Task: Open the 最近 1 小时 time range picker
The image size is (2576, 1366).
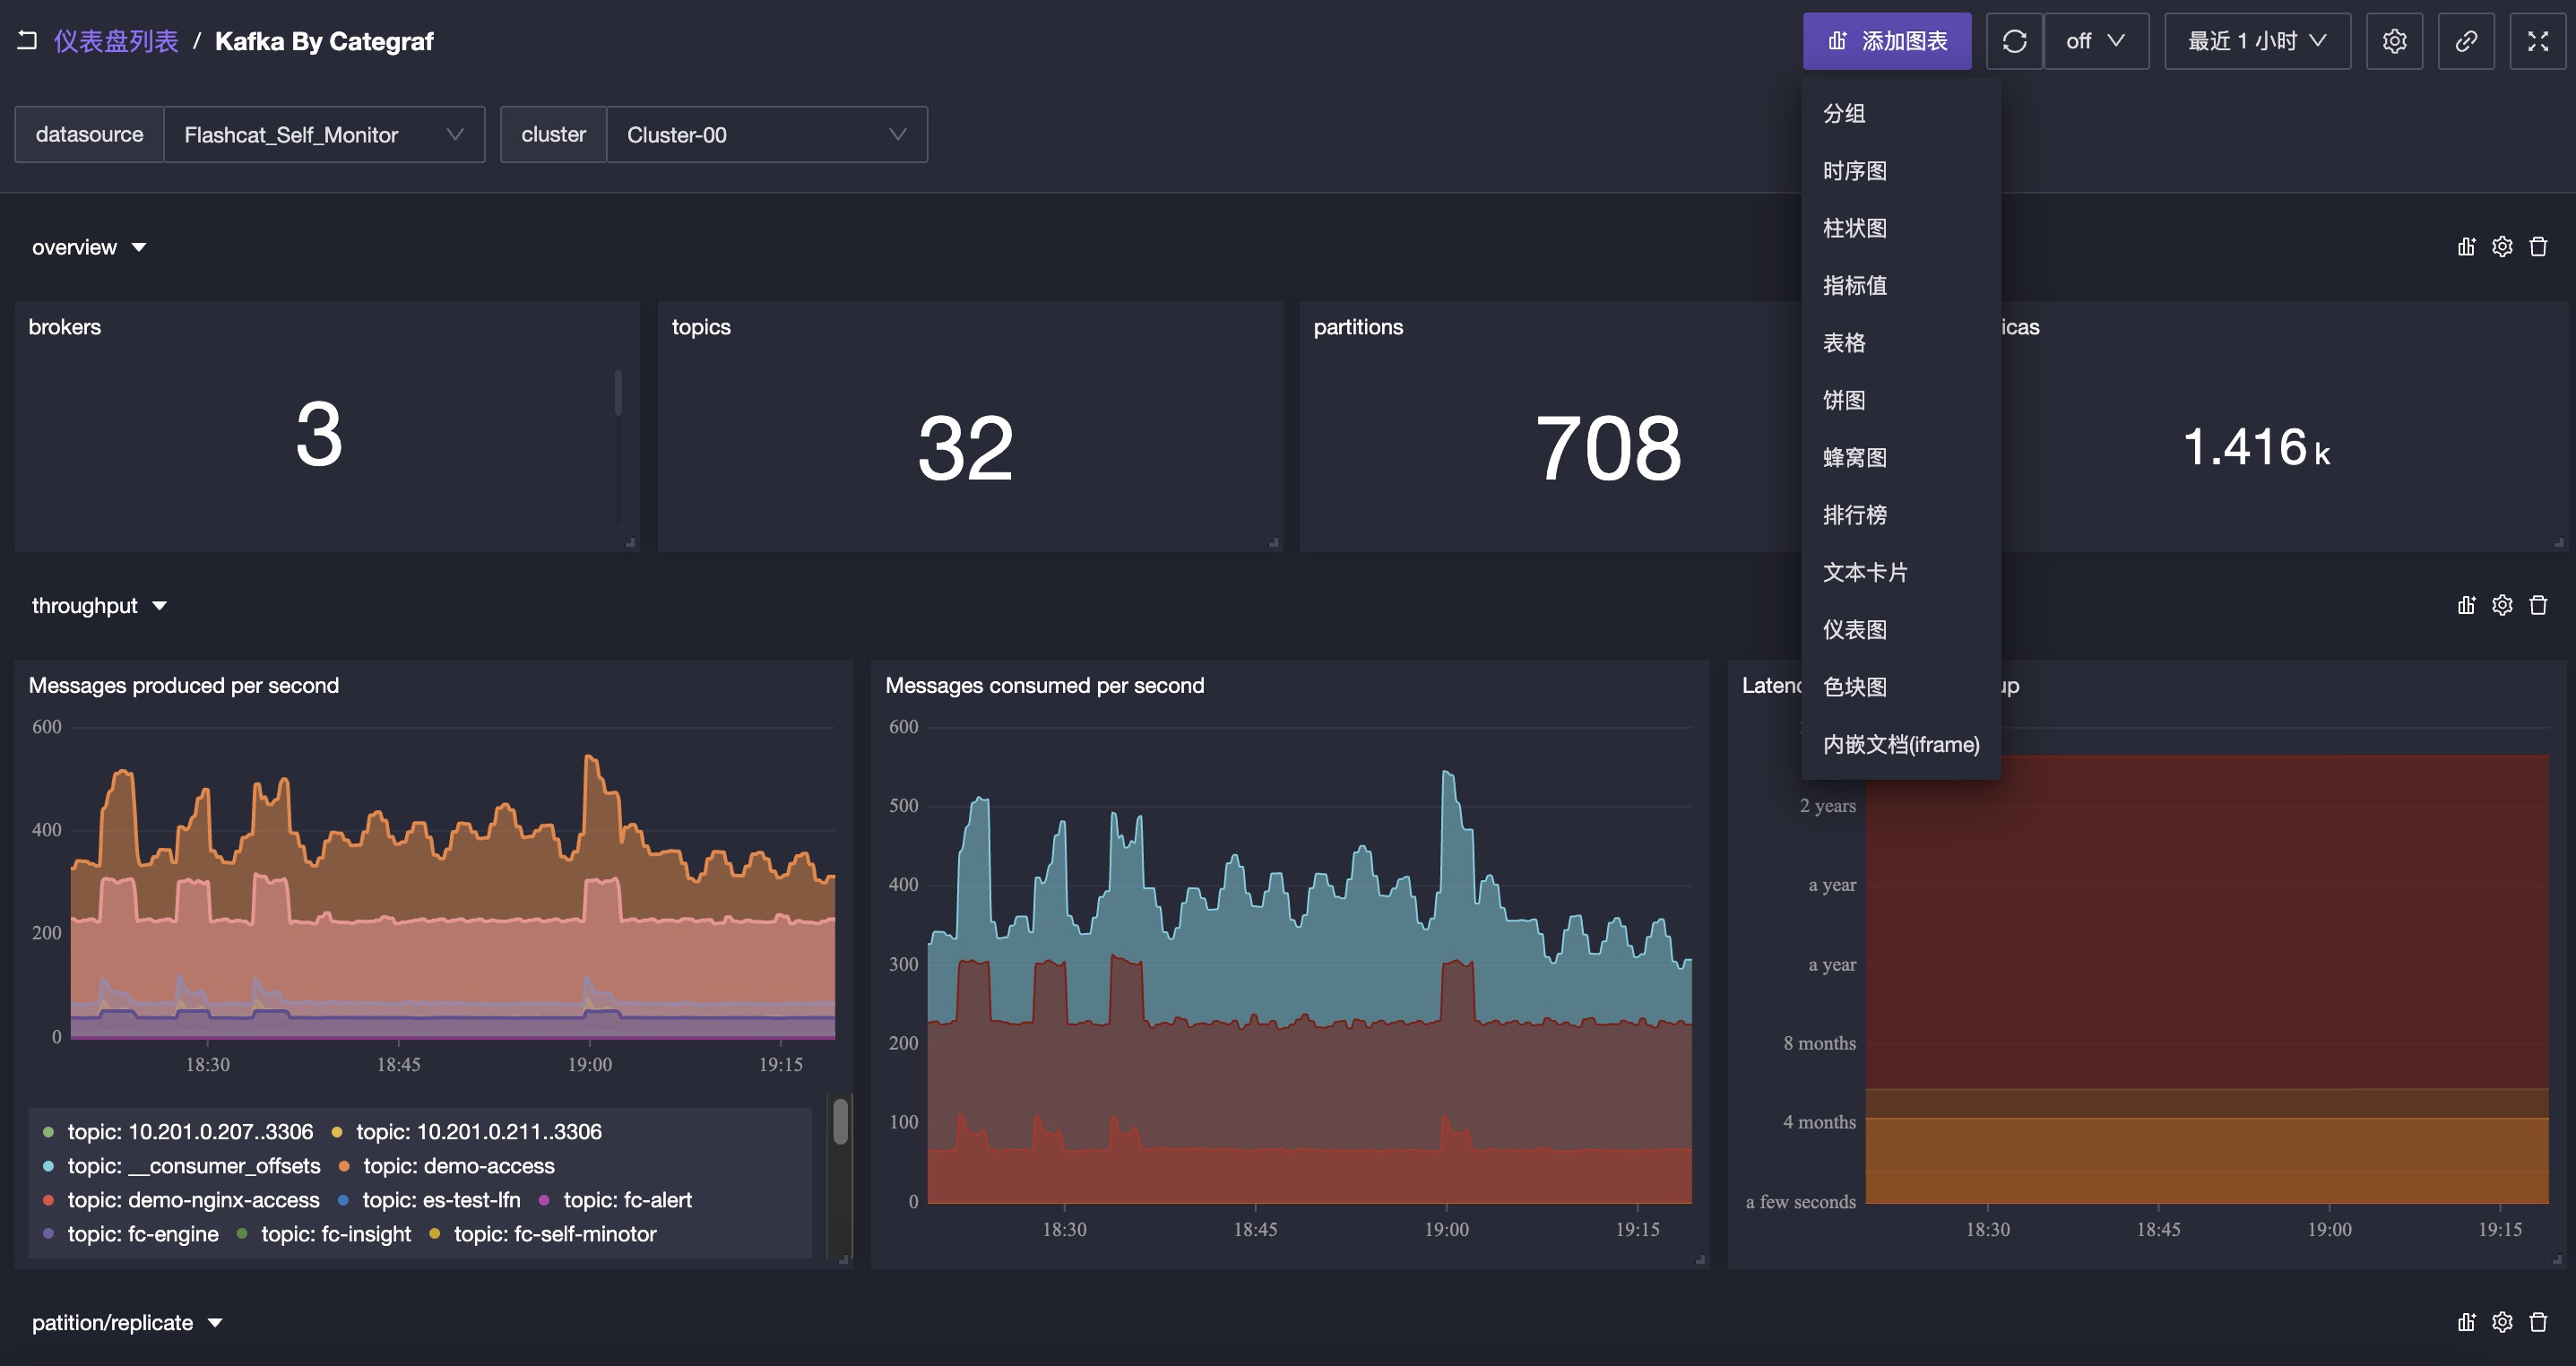Action: pyautogui.click(x=2256, y=41)
